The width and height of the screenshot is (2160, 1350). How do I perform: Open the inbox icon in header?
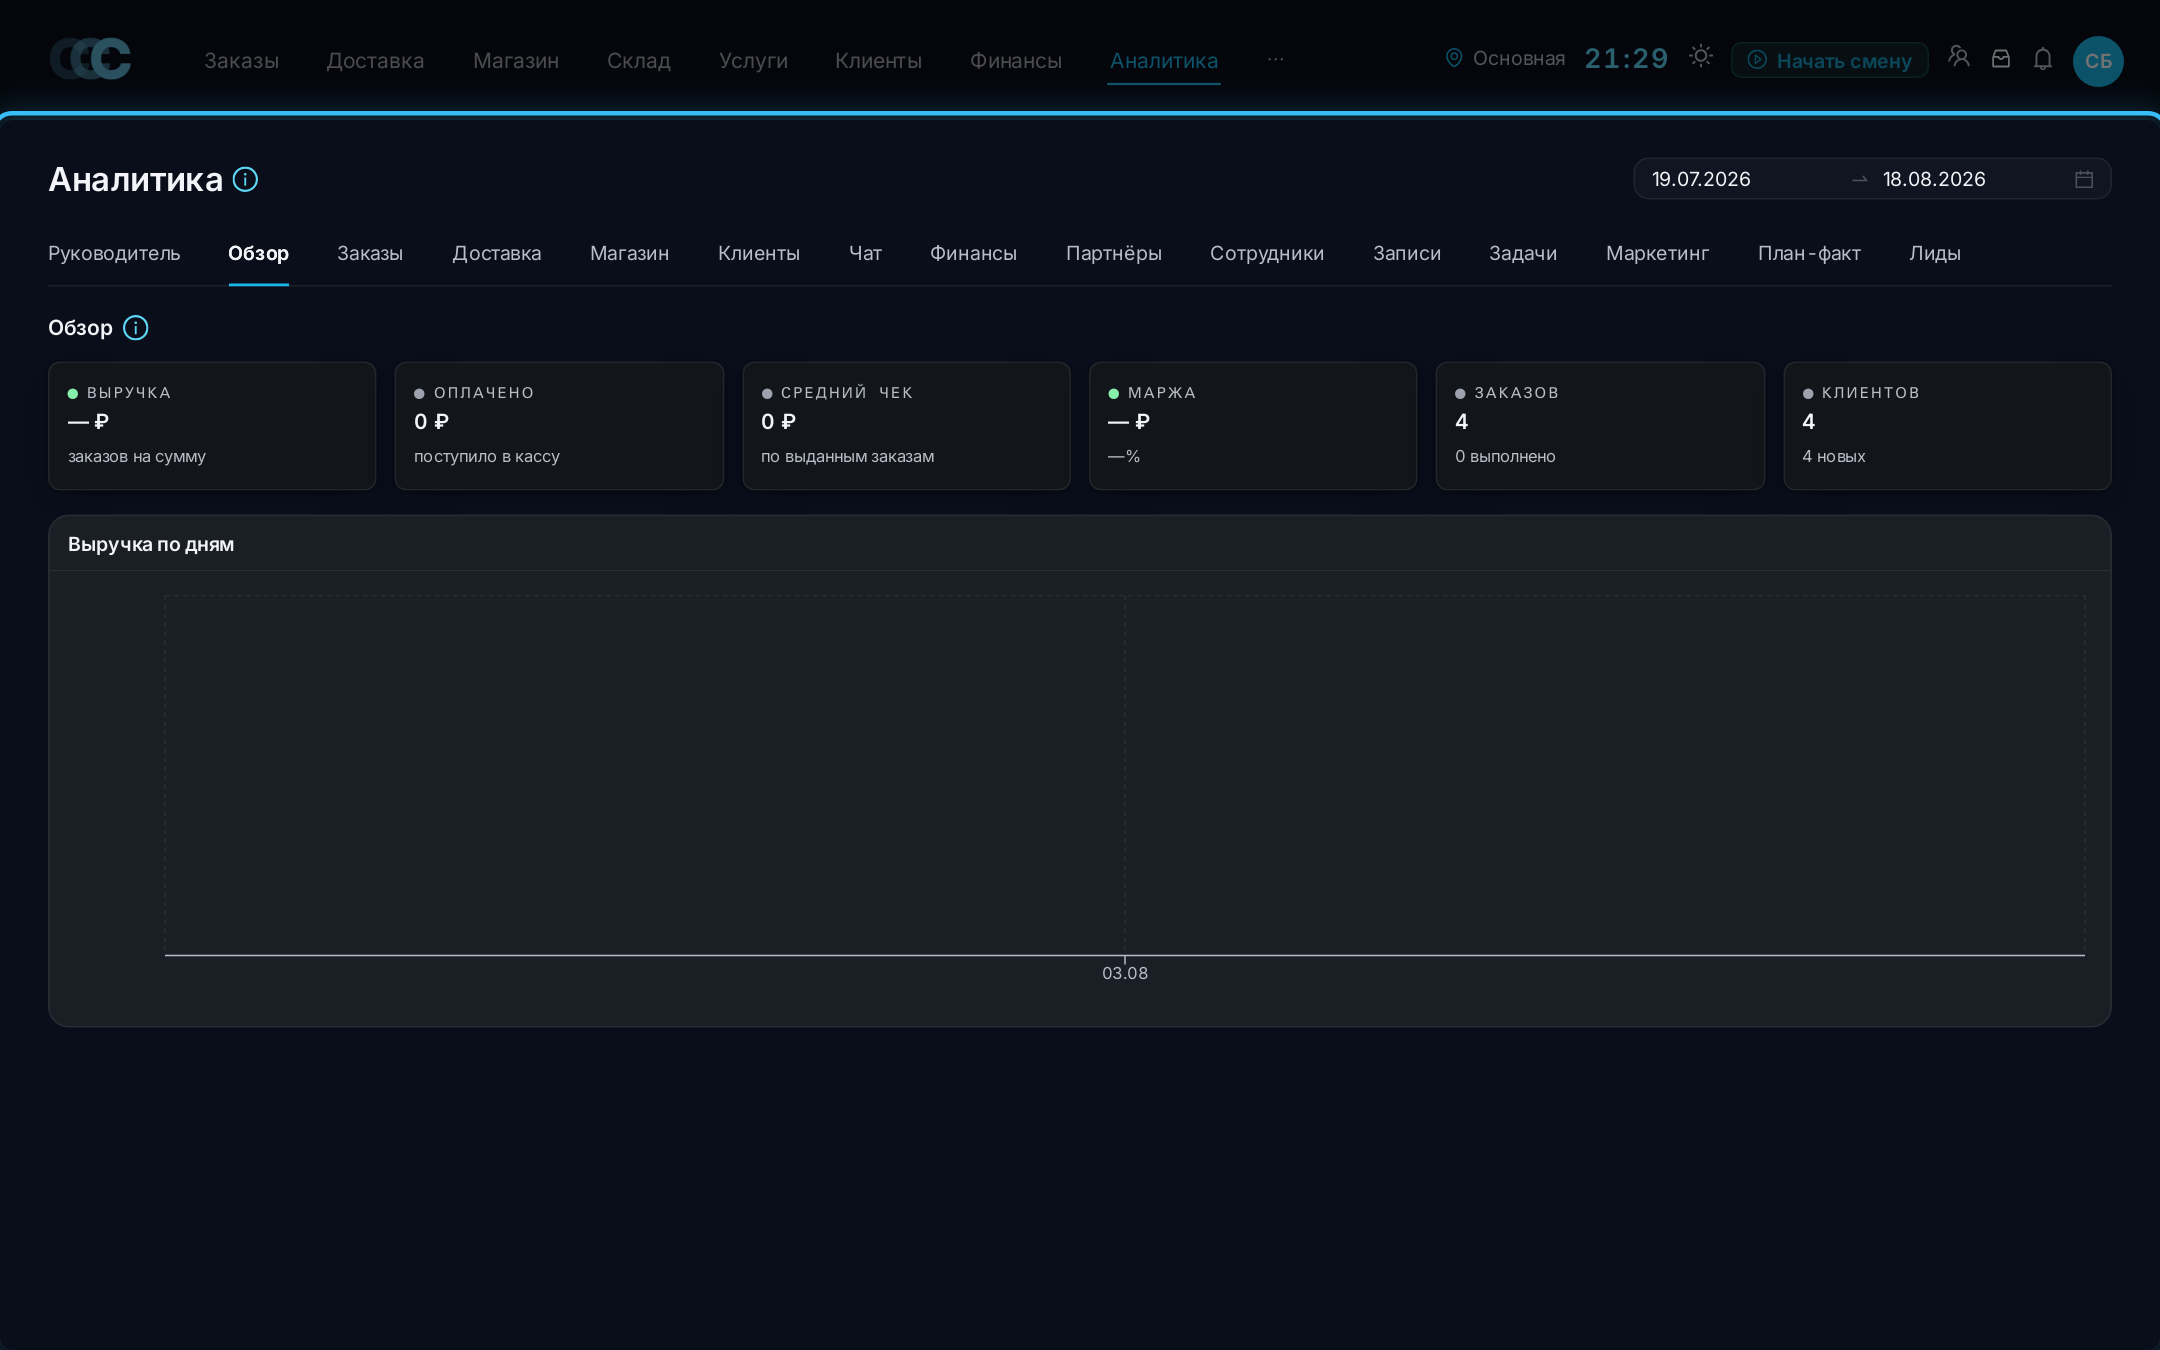coord(2001,59)
